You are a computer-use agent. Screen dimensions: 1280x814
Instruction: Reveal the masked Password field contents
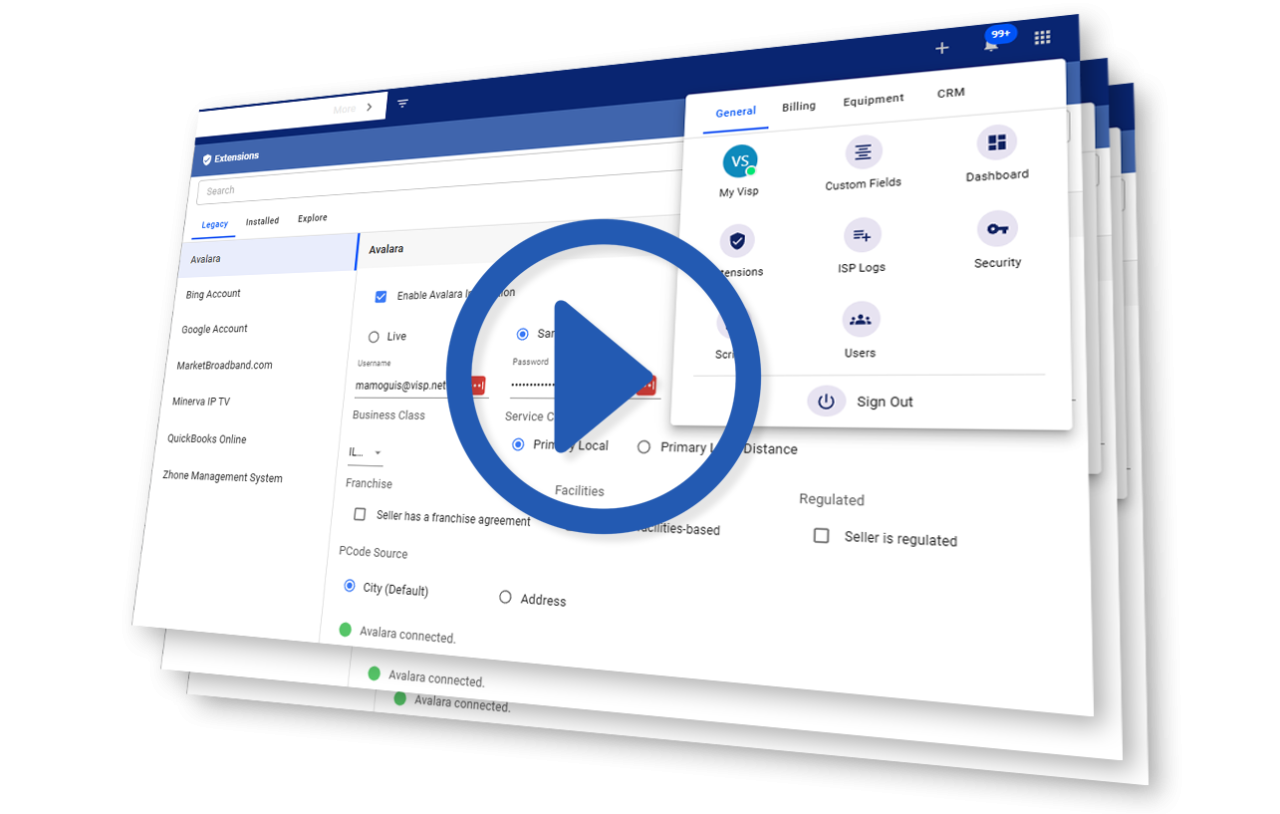646,383
